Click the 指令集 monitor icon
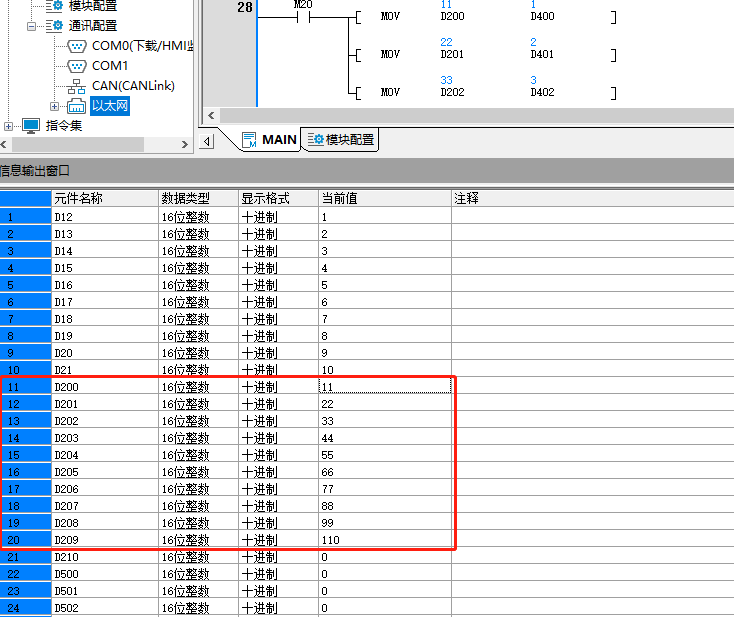The height and width of the screenshot is (617, 734). pyautogui.click(x=31, y=126)
